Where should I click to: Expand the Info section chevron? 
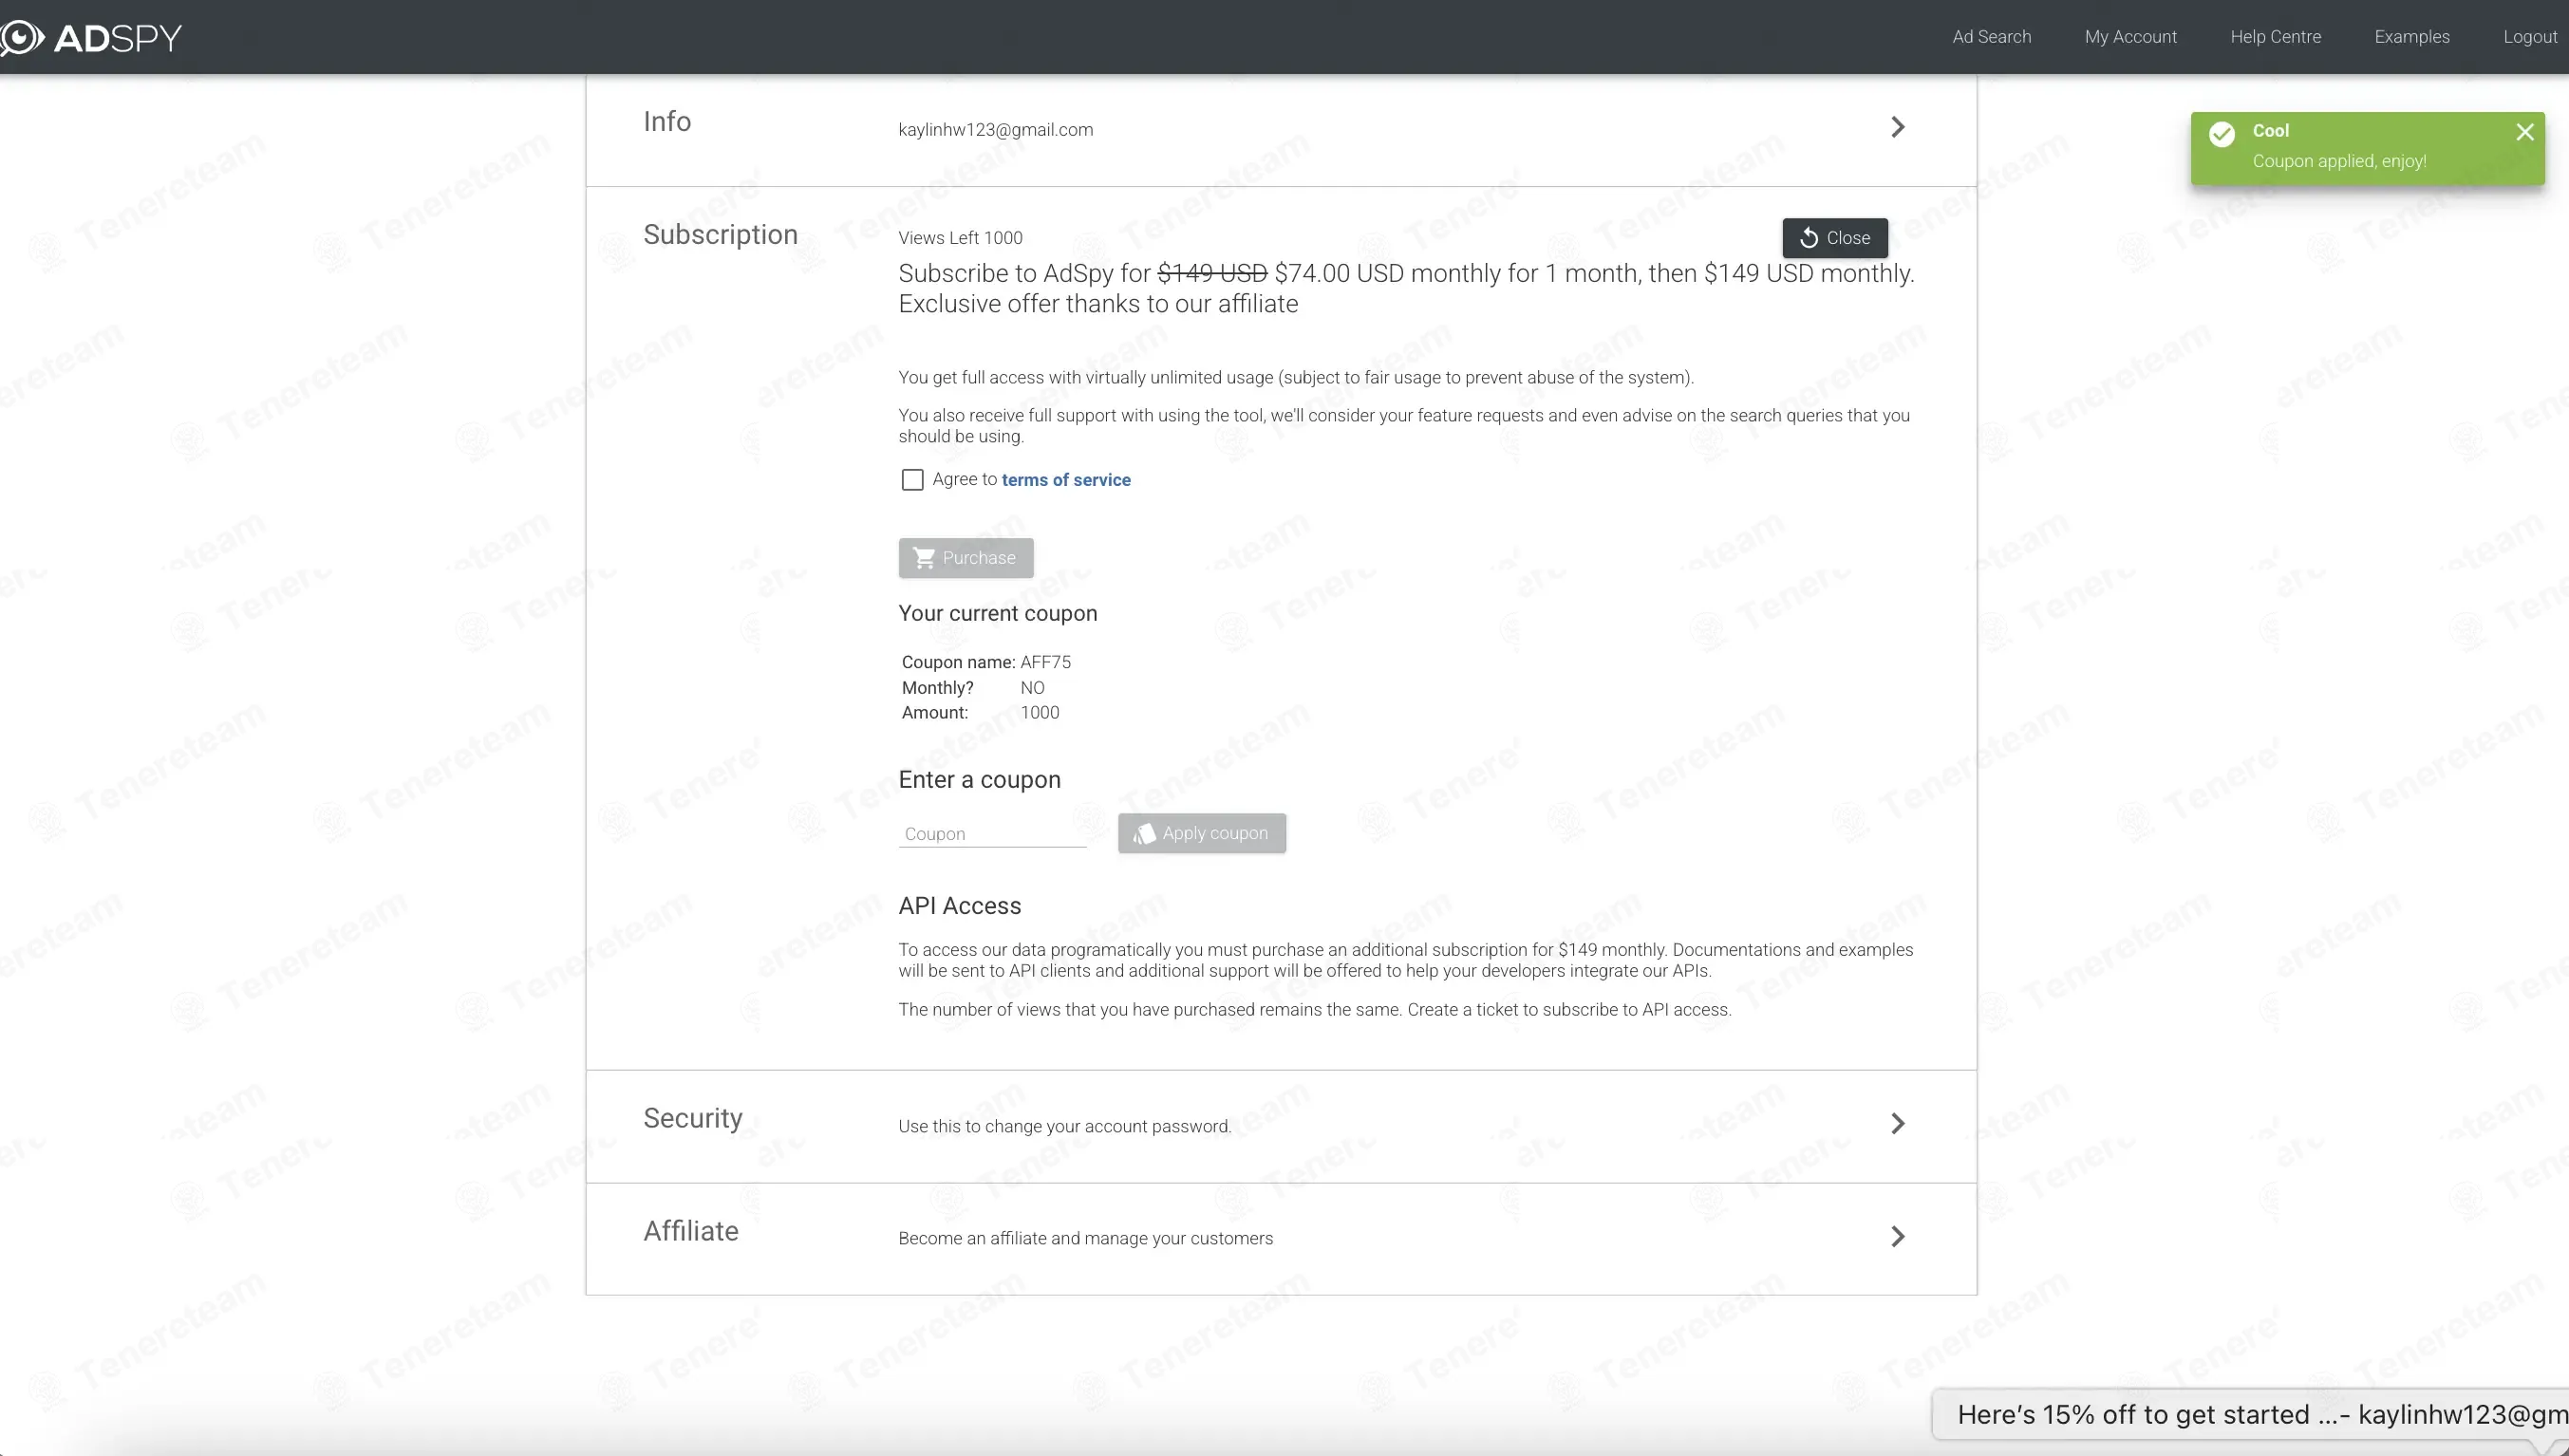[1897, 127]
